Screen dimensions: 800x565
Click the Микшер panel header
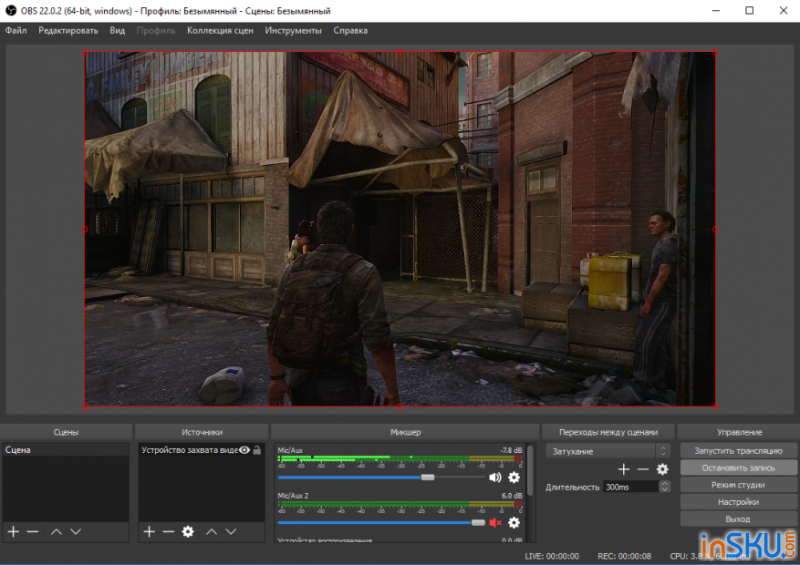point(405,432)
